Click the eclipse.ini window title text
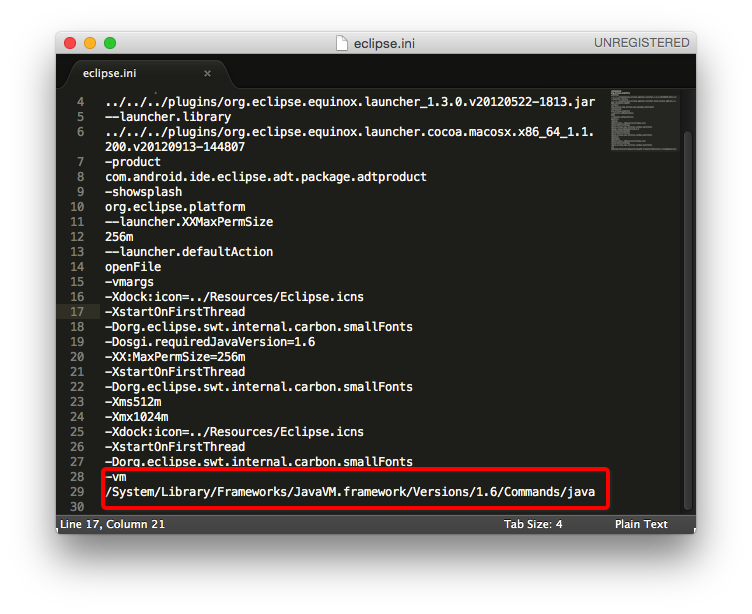This screenshot has width=752, height=614. (384, 44)
